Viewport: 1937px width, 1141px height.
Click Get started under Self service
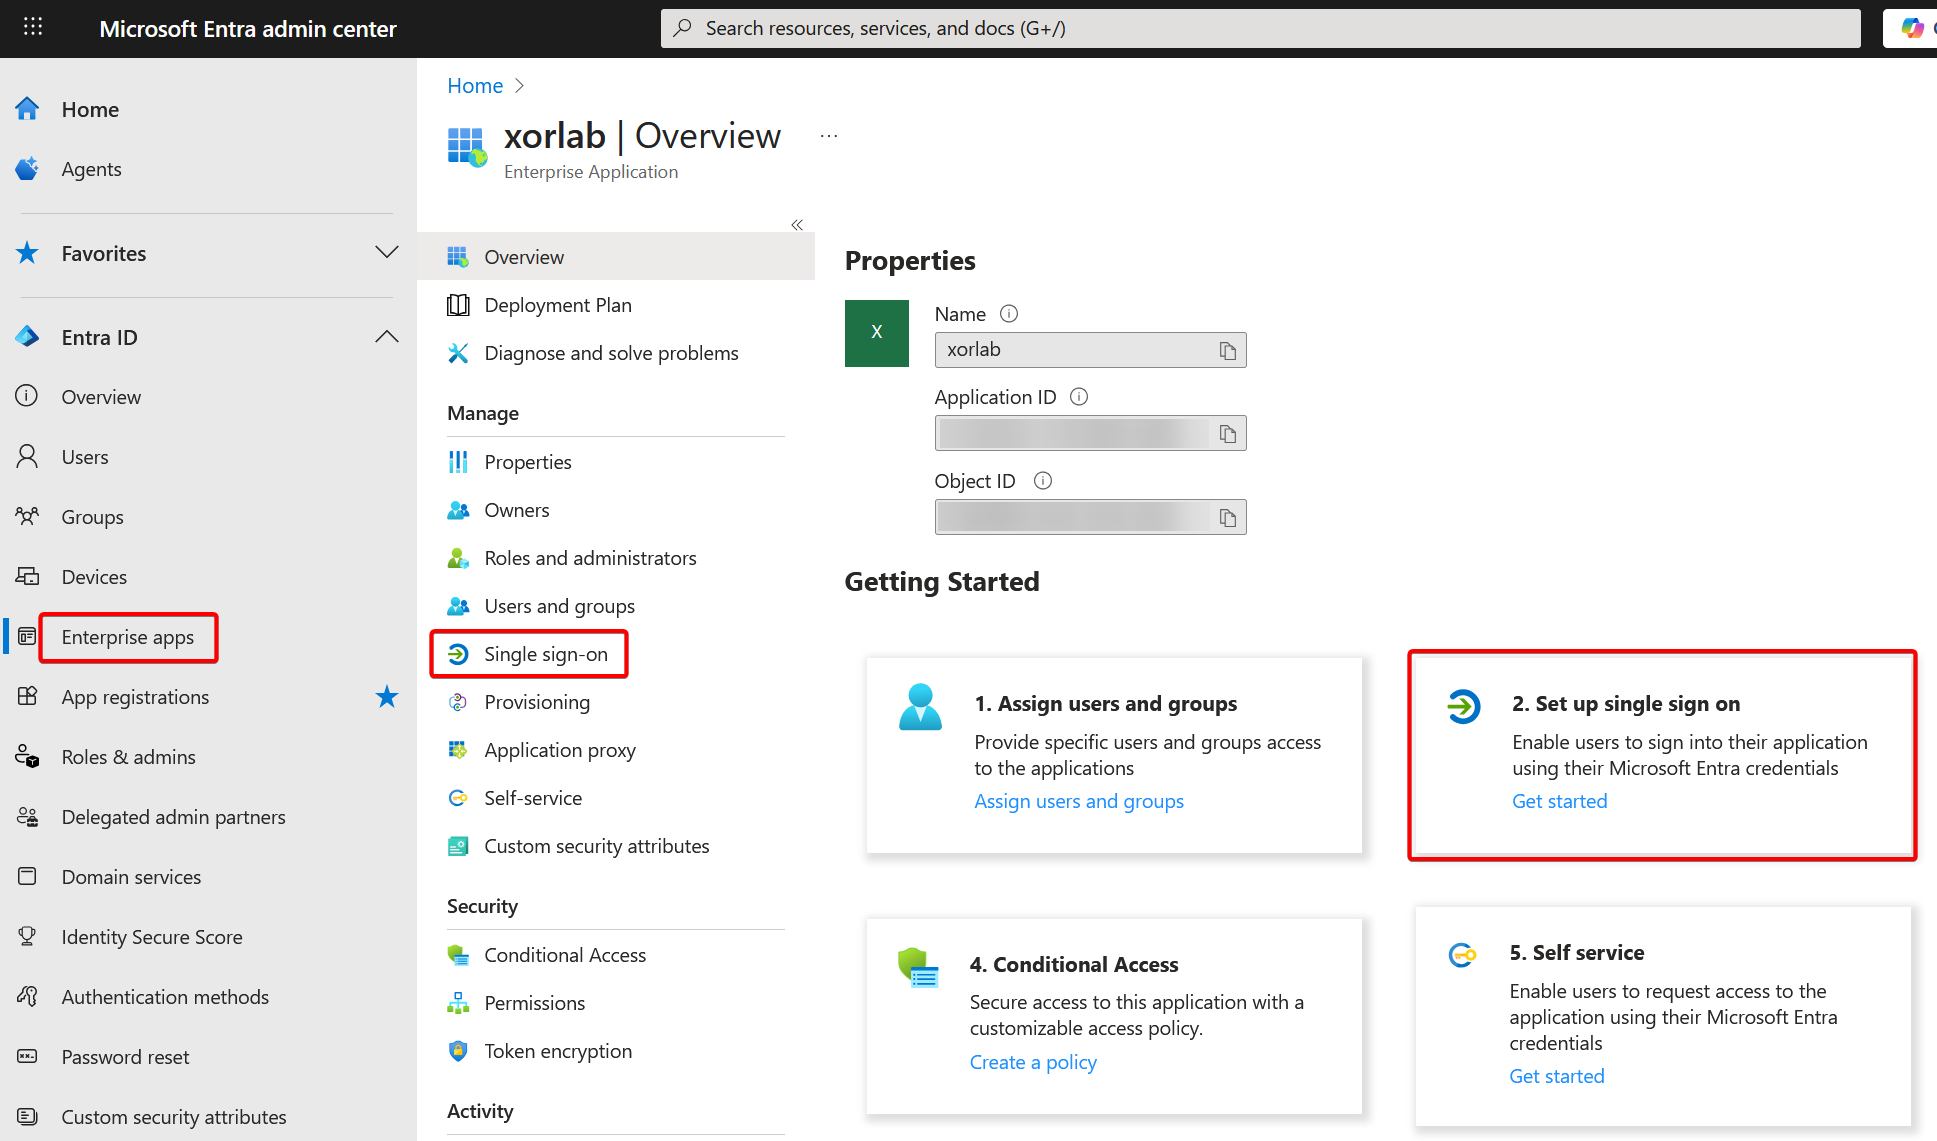click(x=1556, y=1076)
